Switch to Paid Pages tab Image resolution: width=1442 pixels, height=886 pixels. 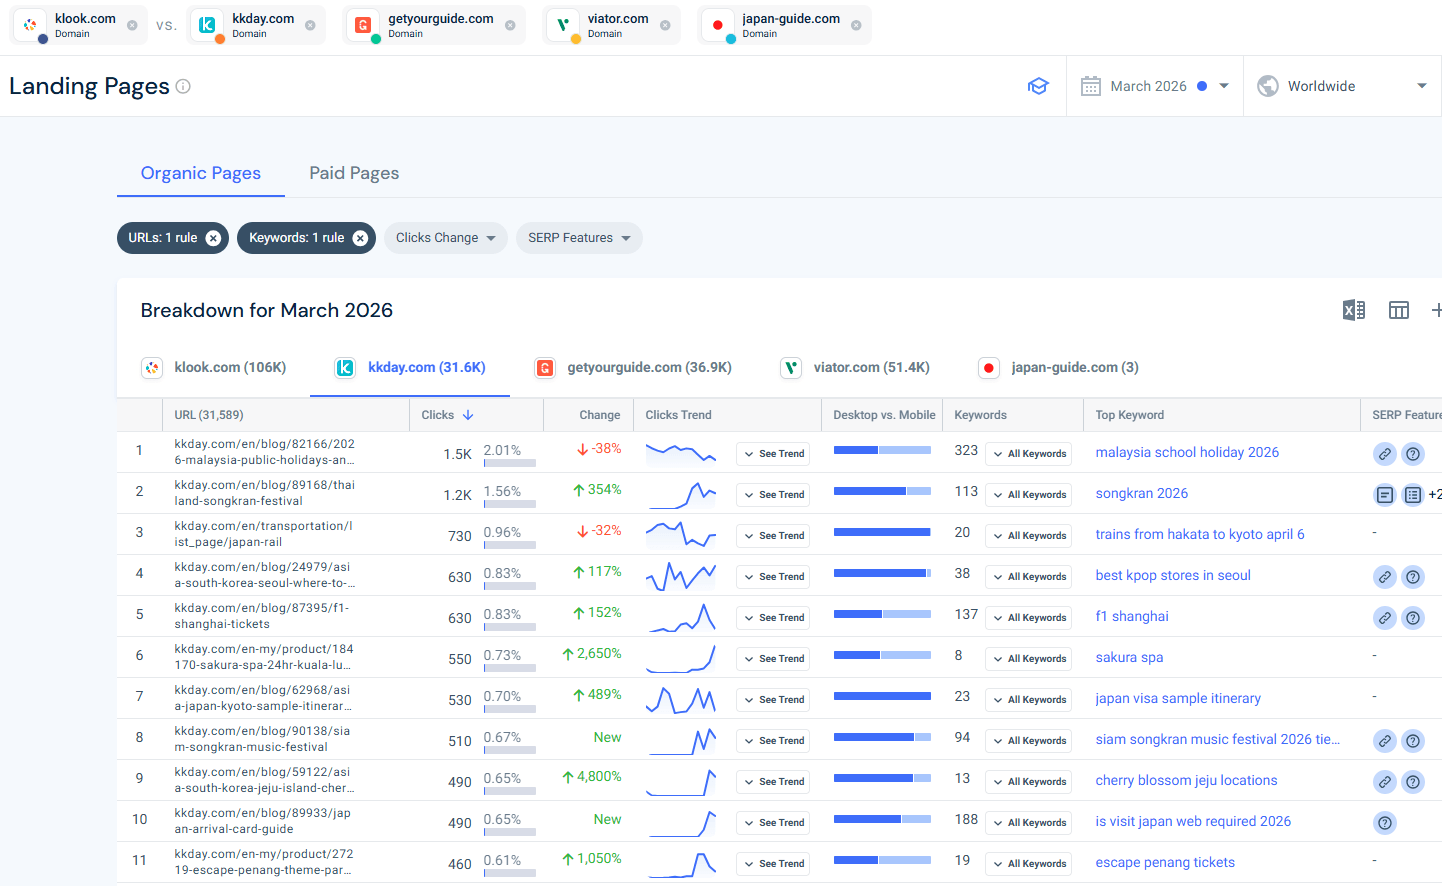click(354, 173)
